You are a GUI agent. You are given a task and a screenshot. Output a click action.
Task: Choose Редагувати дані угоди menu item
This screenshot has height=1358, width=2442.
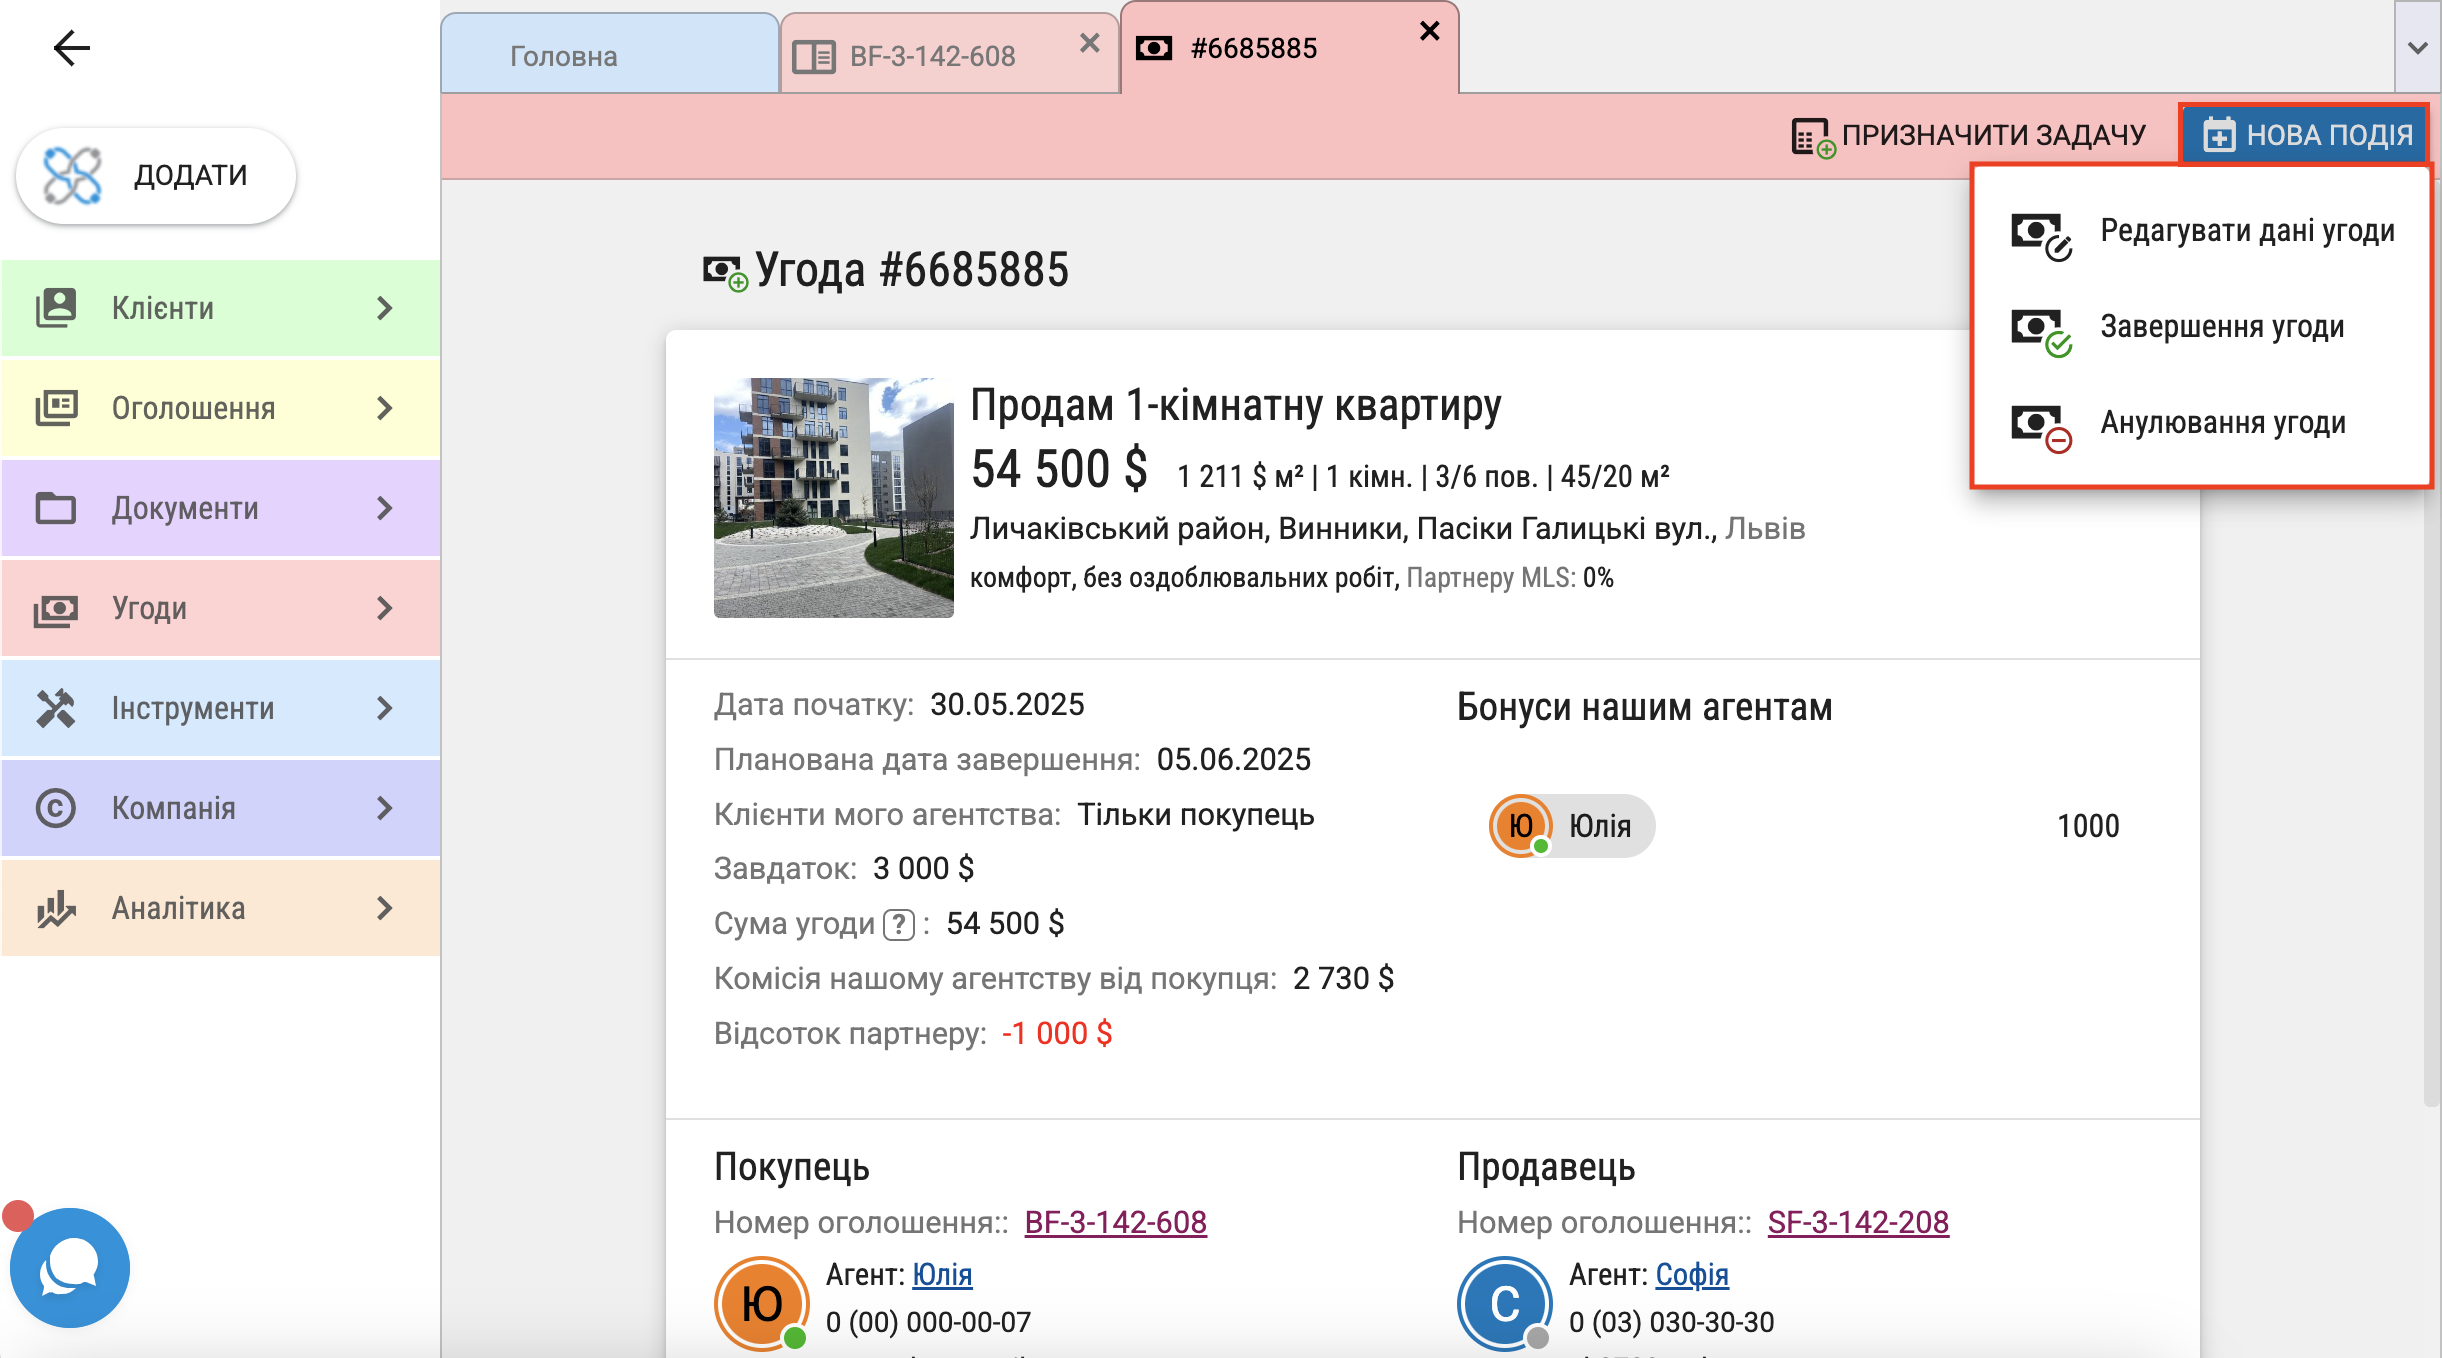click(x=2202, y=232)
